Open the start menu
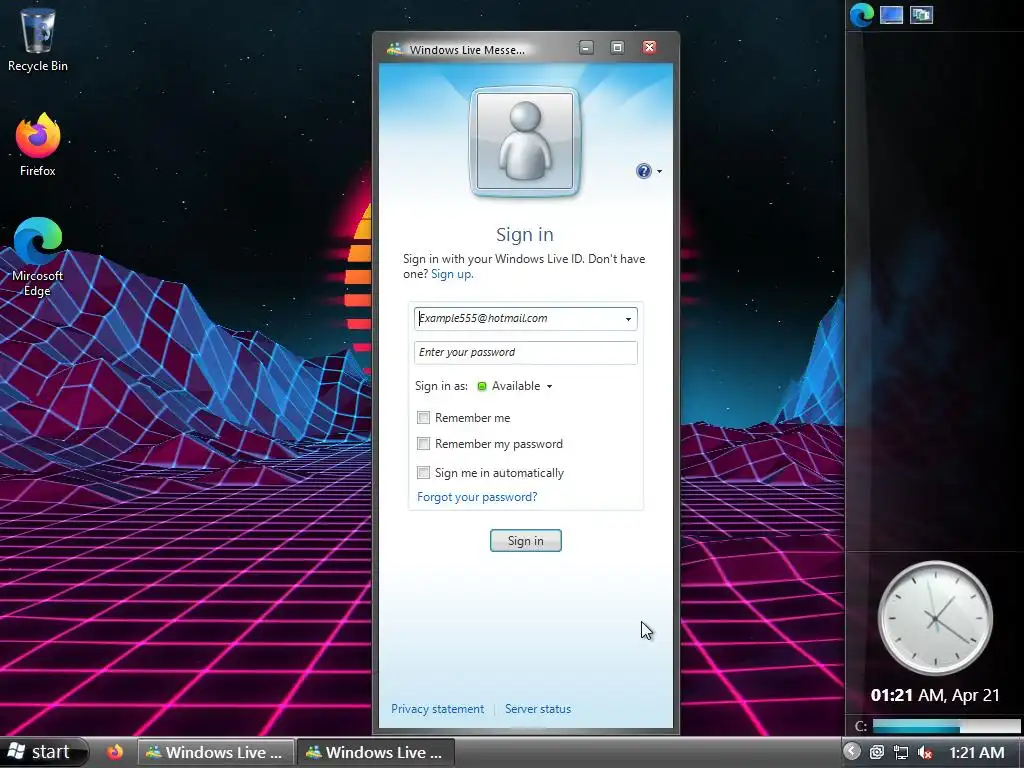 click(x=43, y=752)
